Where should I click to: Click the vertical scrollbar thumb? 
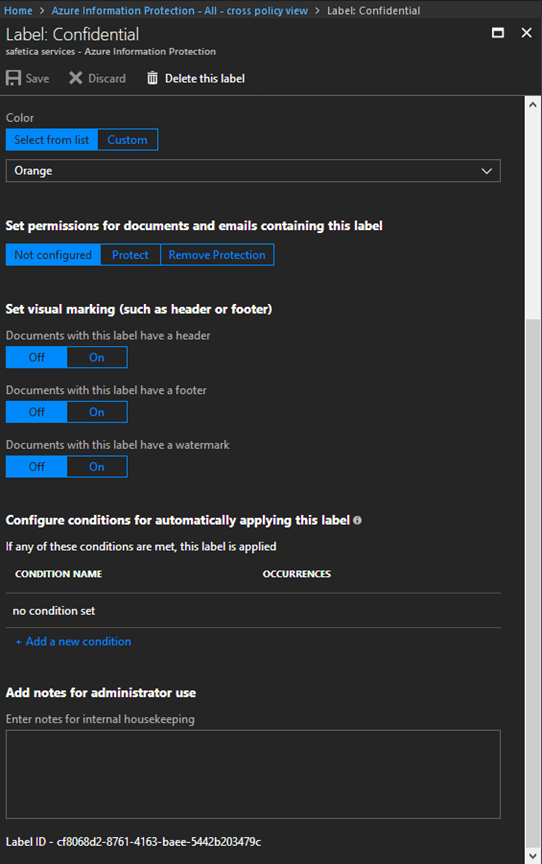click(x=533, y=584)
